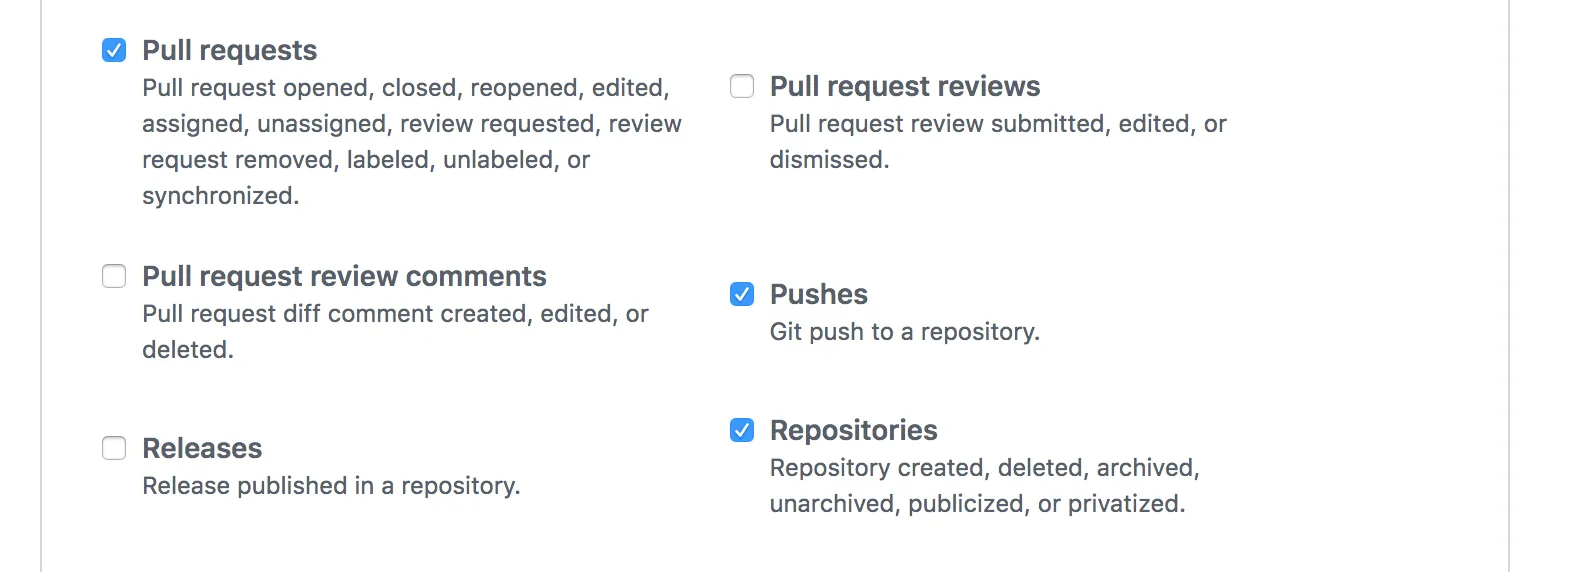Image resolution: width=1570 pixels, height=572 pixels.
Task: Click the 'Pull requests' heading label
Action: 229,50
